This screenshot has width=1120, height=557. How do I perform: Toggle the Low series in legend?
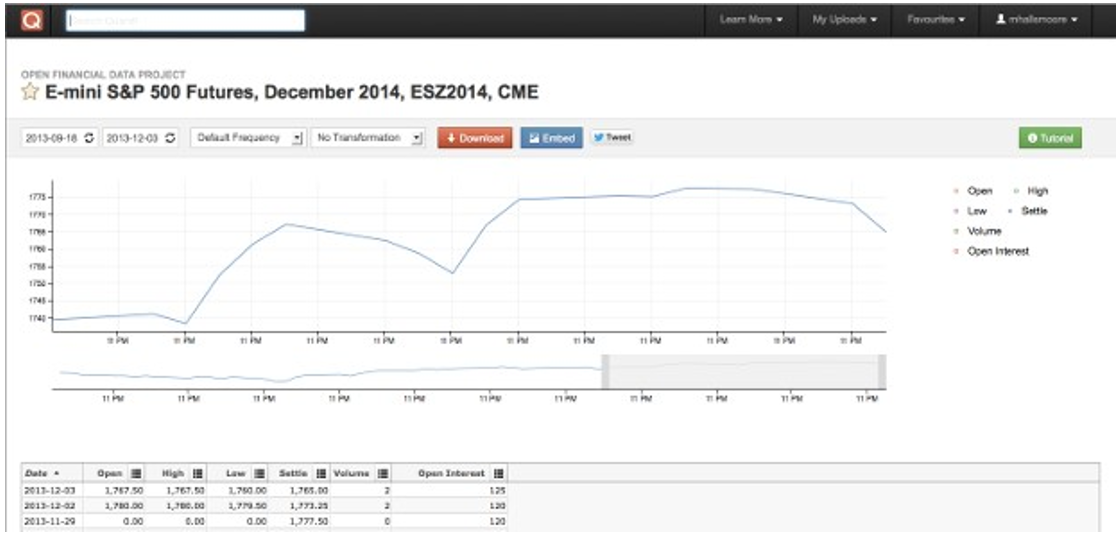(x=971, y=211)
